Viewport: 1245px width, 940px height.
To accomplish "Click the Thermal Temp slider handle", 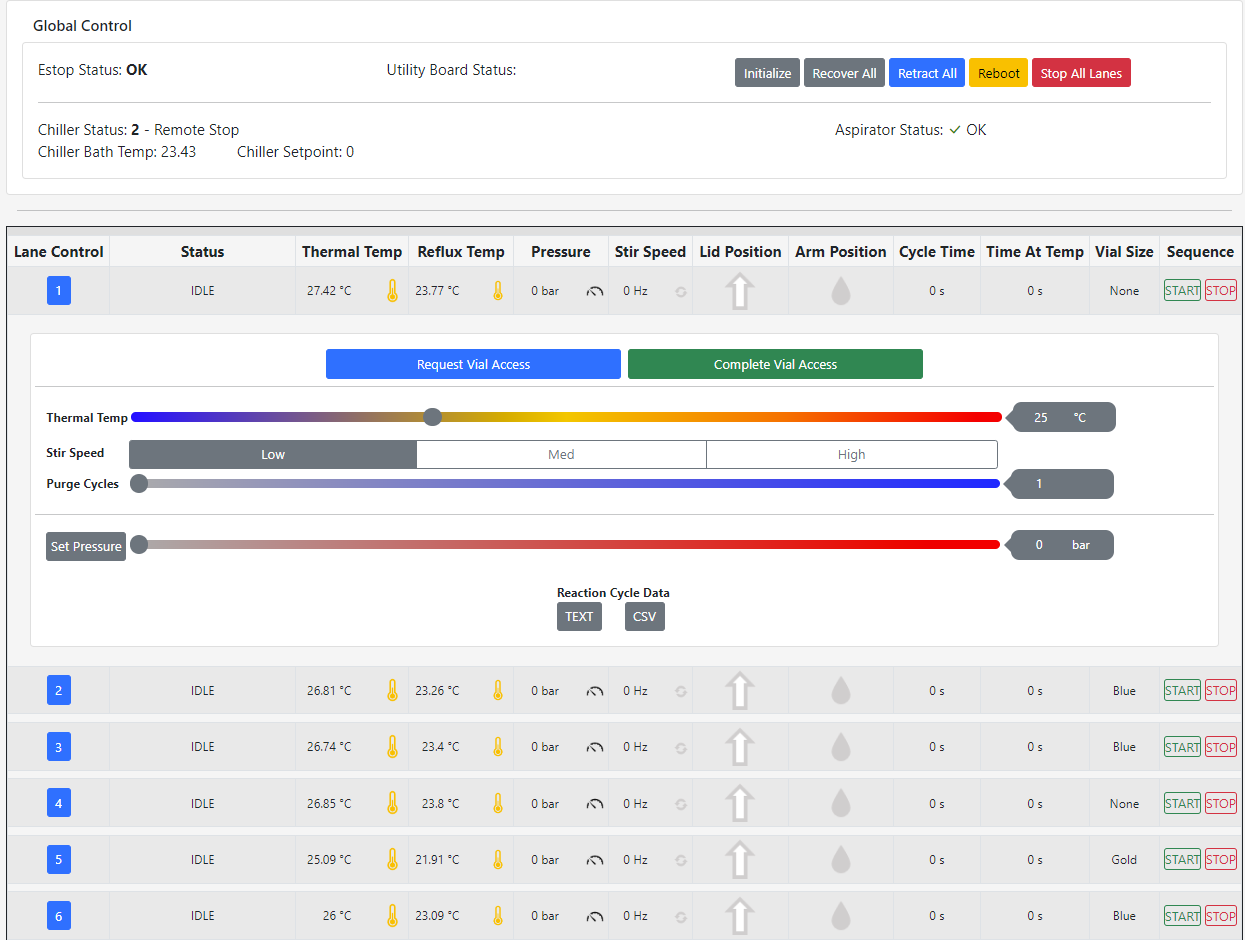I will (x=432, y=417).
